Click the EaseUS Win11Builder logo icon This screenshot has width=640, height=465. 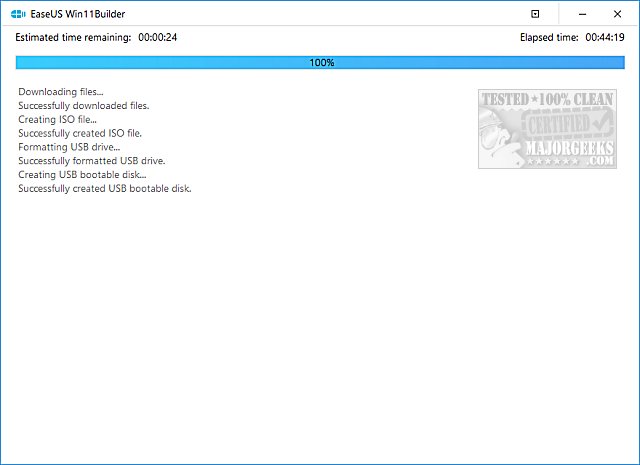pyautogui.click(x=18, y=14)
